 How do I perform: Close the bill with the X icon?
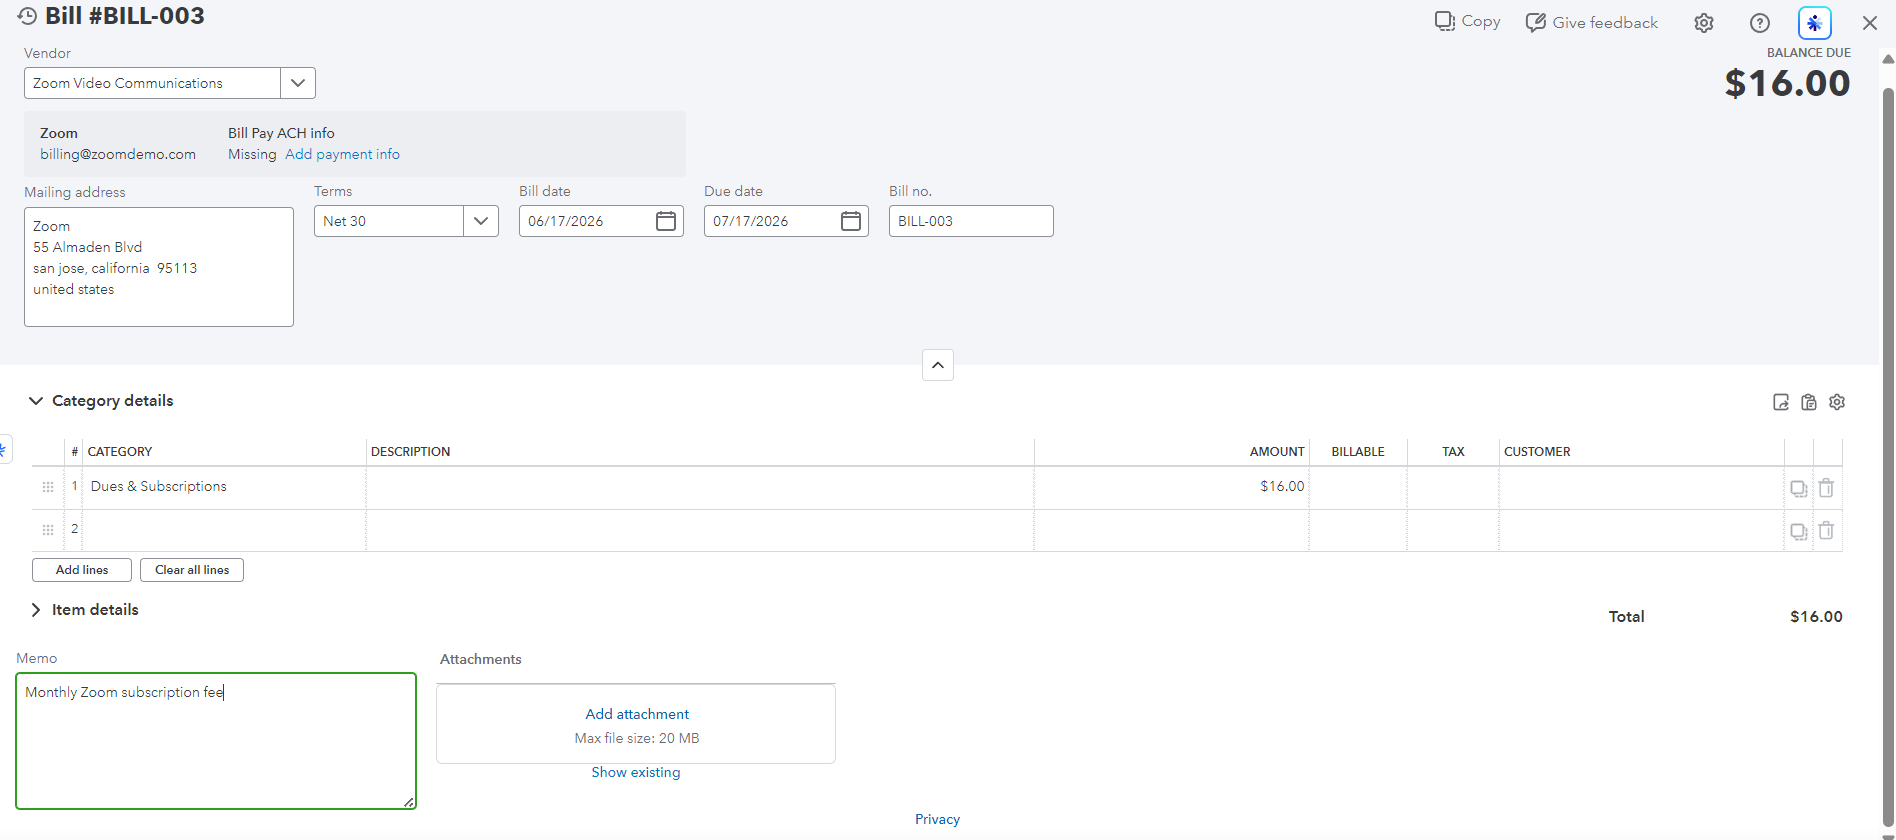[1870, 23]
